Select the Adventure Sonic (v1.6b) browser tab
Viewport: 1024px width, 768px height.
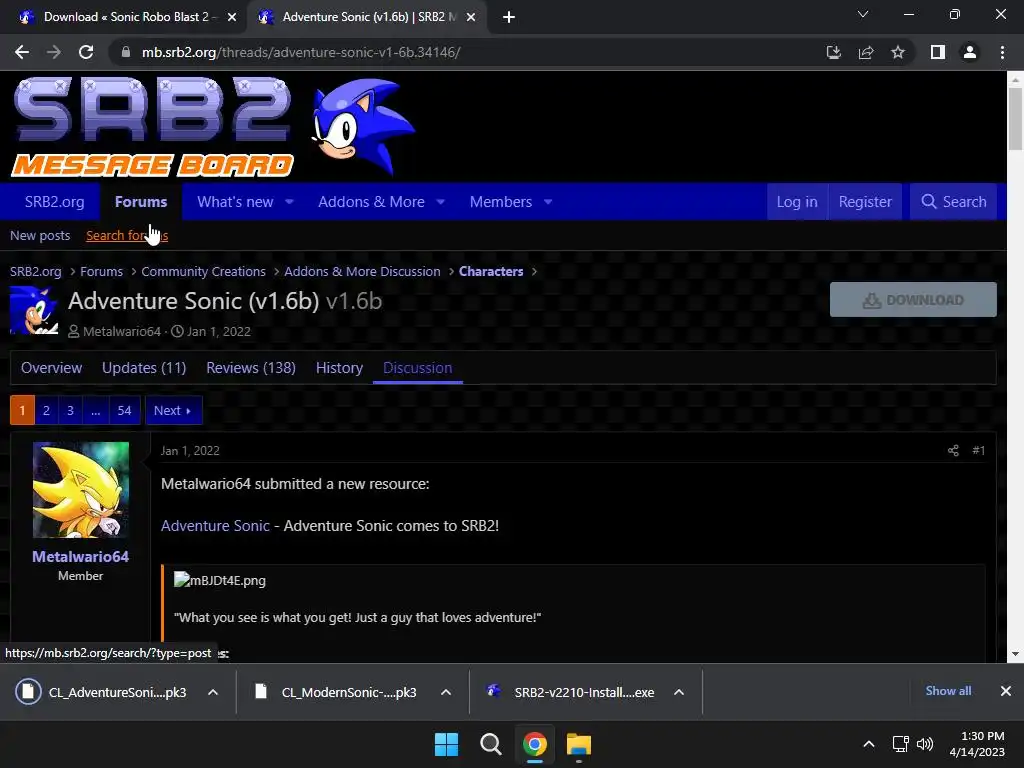point(366,17)
